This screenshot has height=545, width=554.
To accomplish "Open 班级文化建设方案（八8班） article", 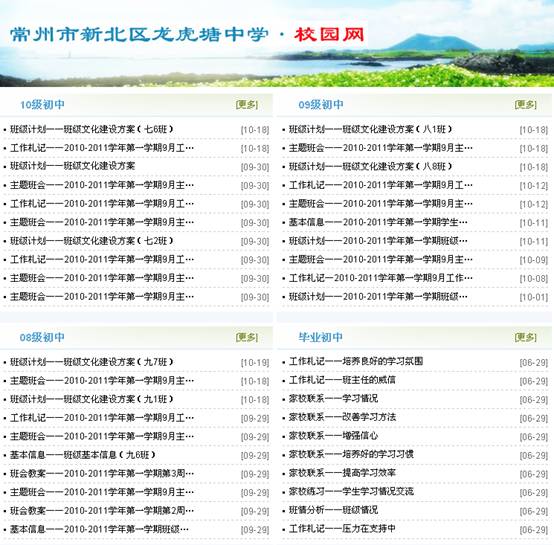I will pos(371,166).
